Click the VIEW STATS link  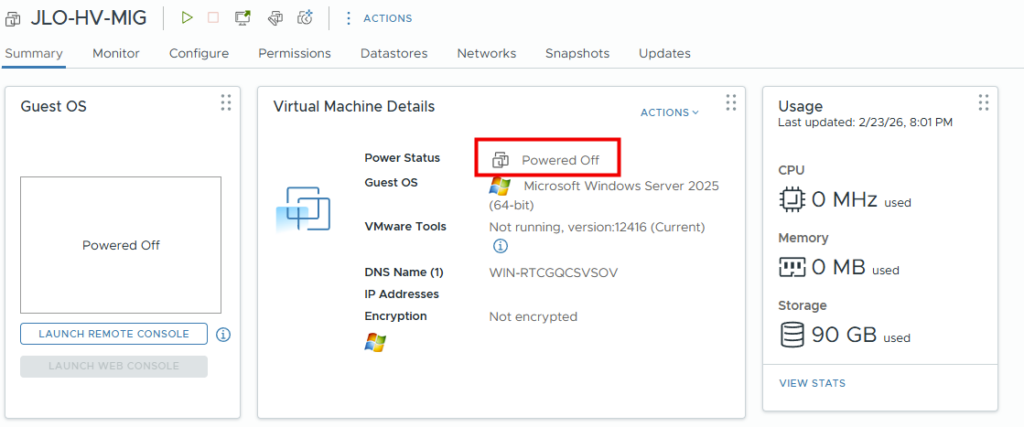tap(812, 383)
